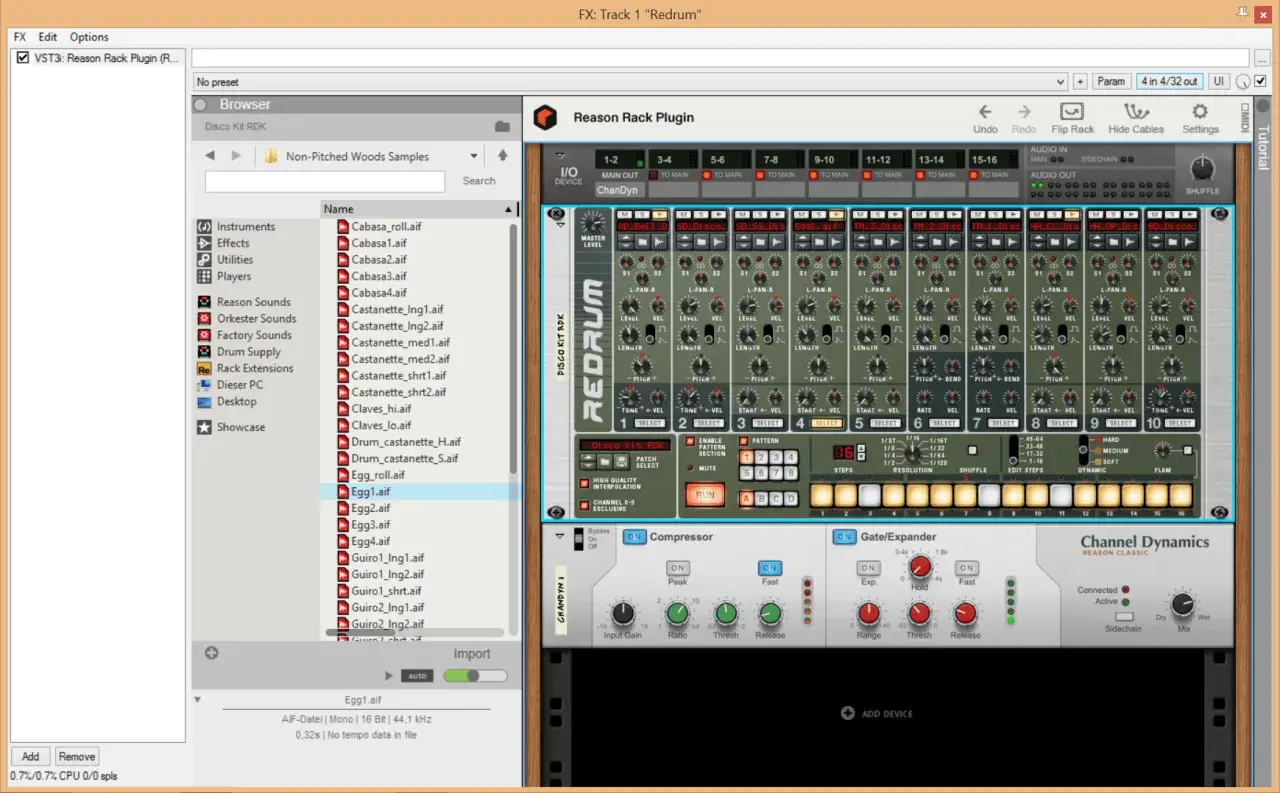Open the Tutorial side tab

click(x=1262, y=148)
